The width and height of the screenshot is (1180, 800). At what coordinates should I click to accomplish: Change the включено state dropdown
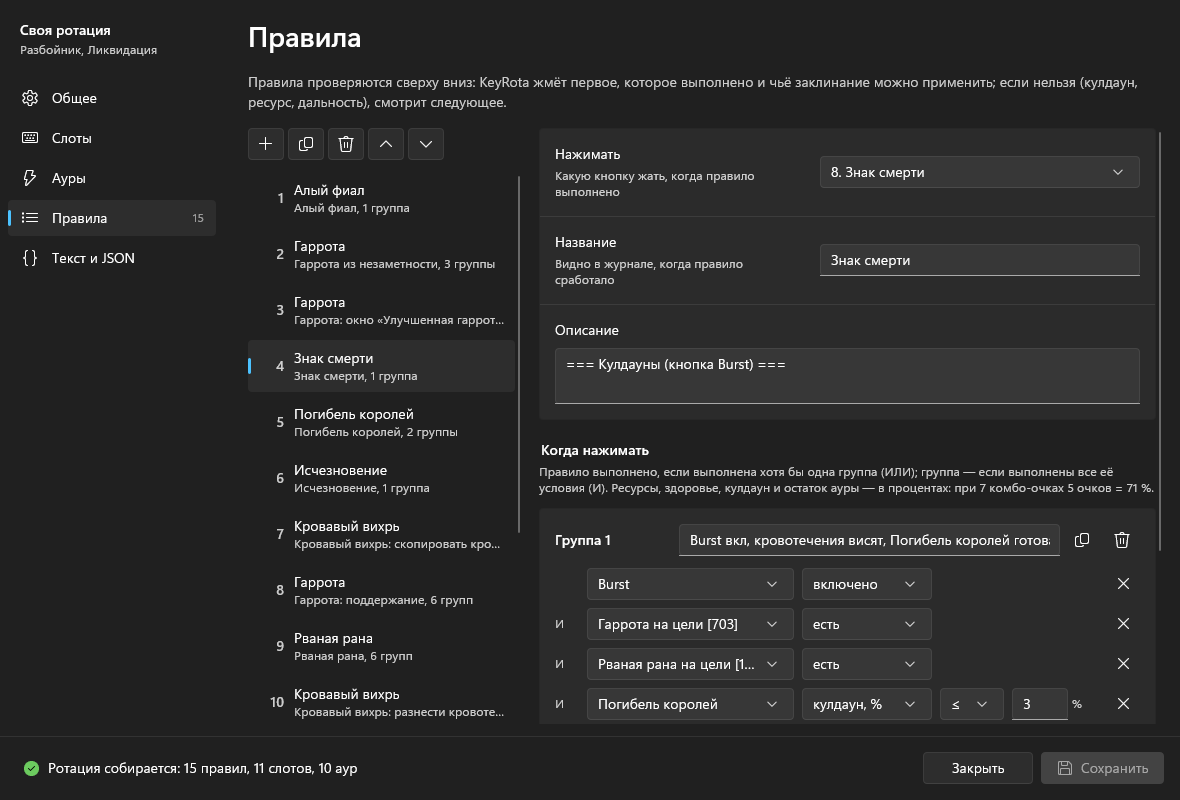pyautogui.click(x=867, y=584)
